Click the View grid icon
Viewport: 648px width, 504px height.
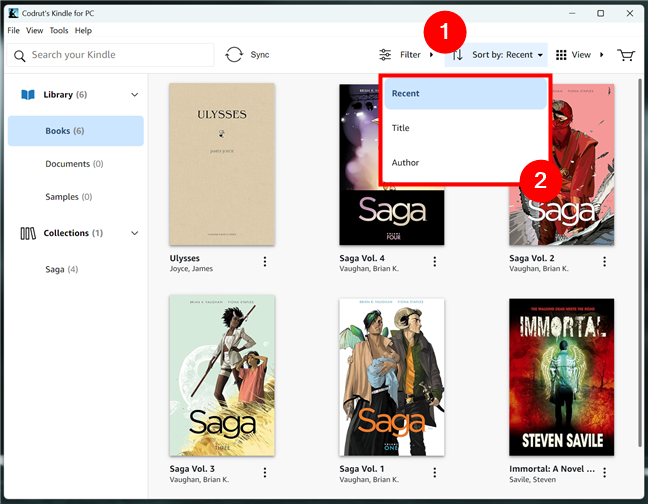pyautogui.click(x=561, y=55)
